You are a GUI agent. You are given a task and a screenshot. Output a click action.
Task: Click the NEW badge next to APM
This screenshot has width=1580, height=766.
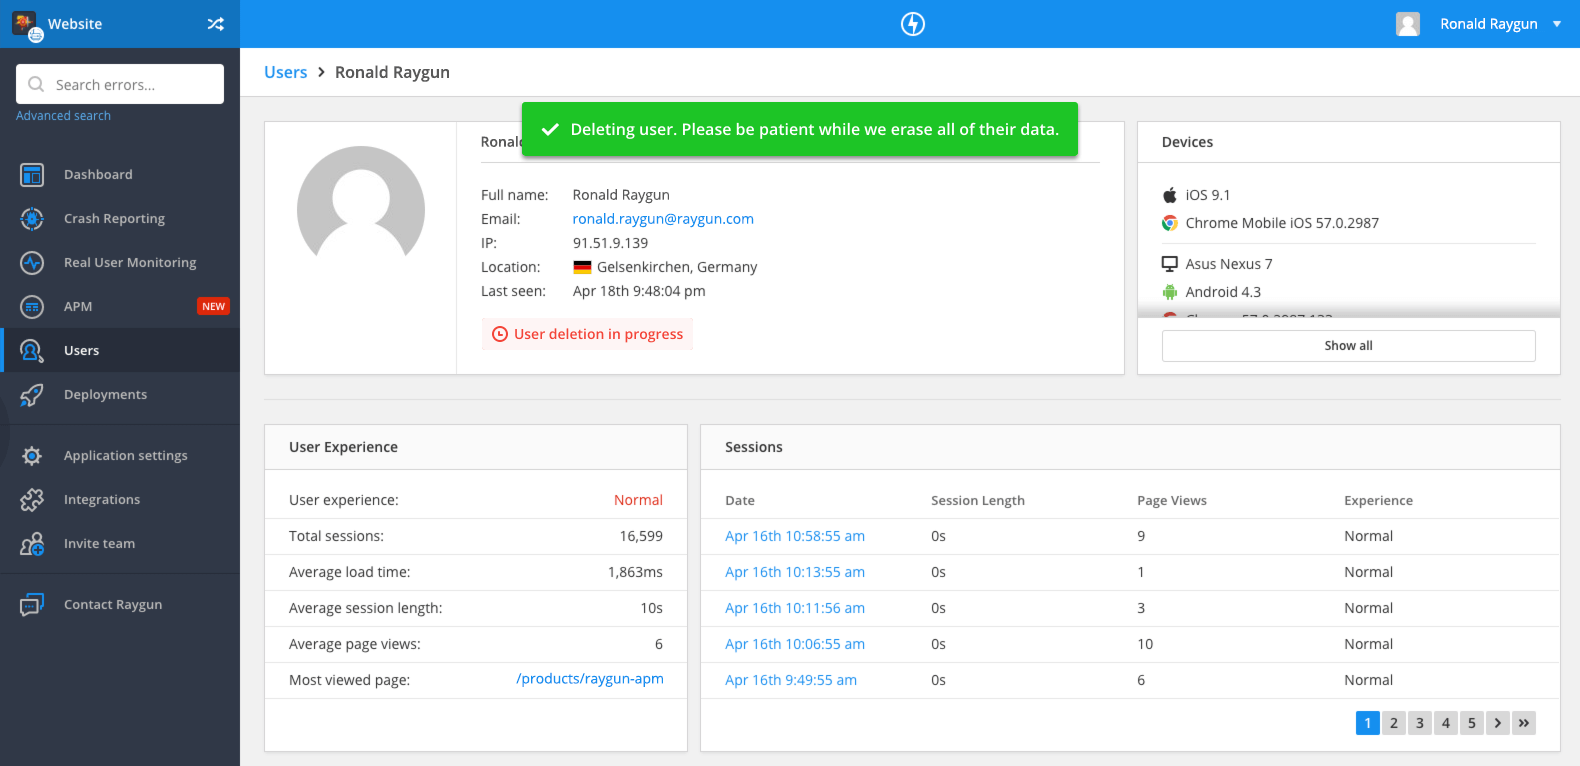(x=213, y=307)
